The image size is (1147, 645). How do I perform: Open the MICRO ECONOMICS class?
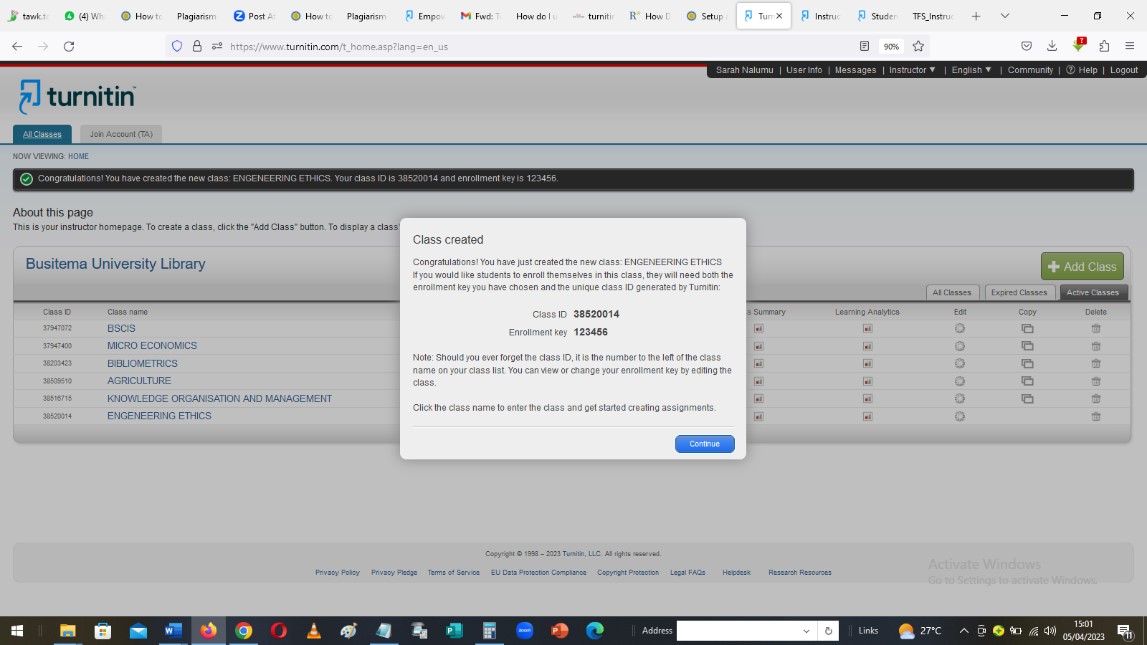click(x=152, y=346)
